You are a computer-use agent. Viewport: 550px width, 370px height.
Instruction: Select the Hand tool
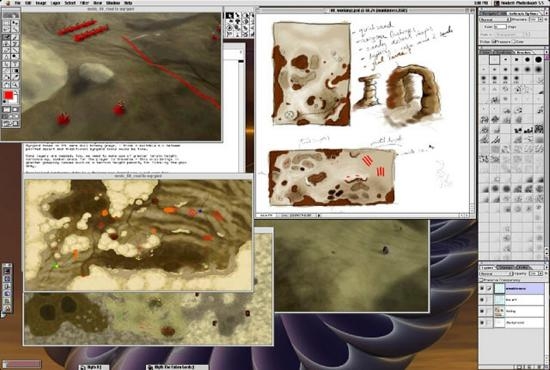click(x=6, y=83)
